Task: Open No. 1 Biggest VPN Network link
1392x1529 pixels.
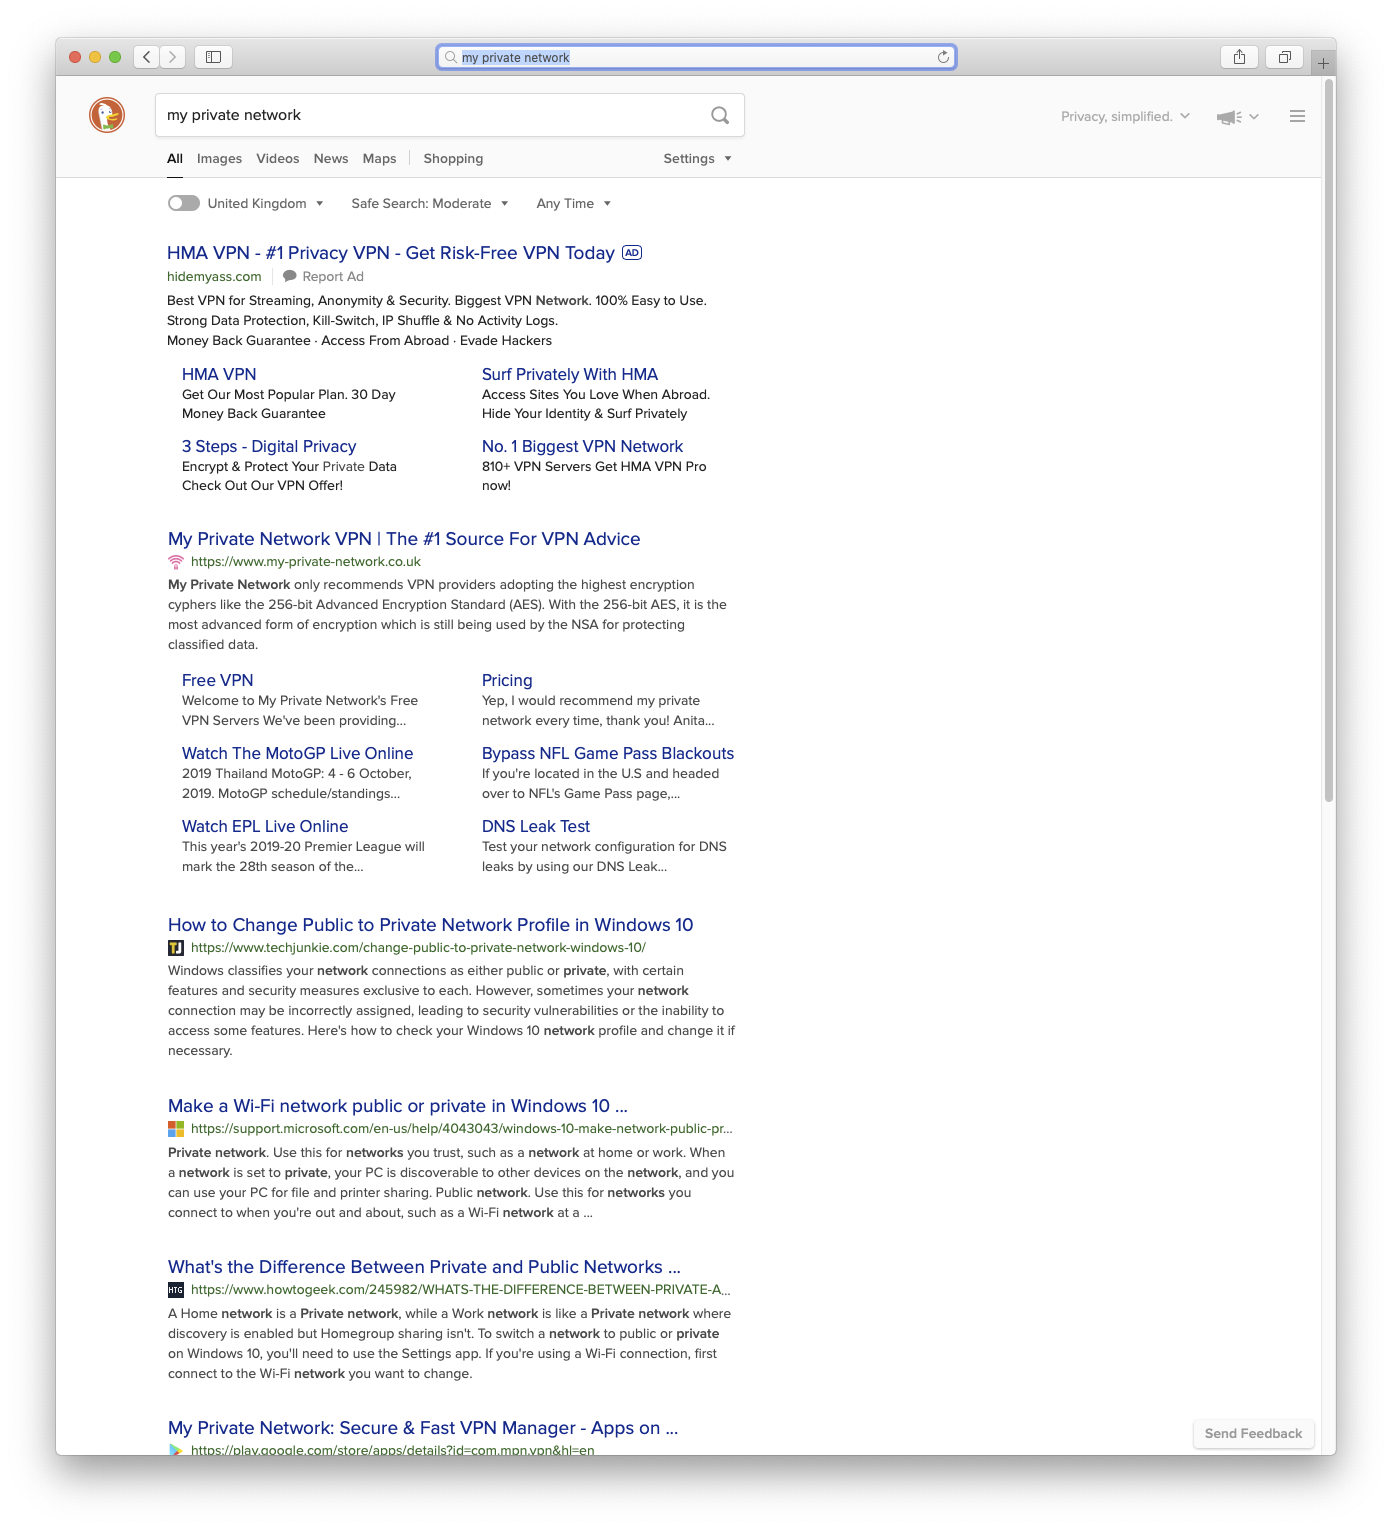Action: [x=582, y=446]
